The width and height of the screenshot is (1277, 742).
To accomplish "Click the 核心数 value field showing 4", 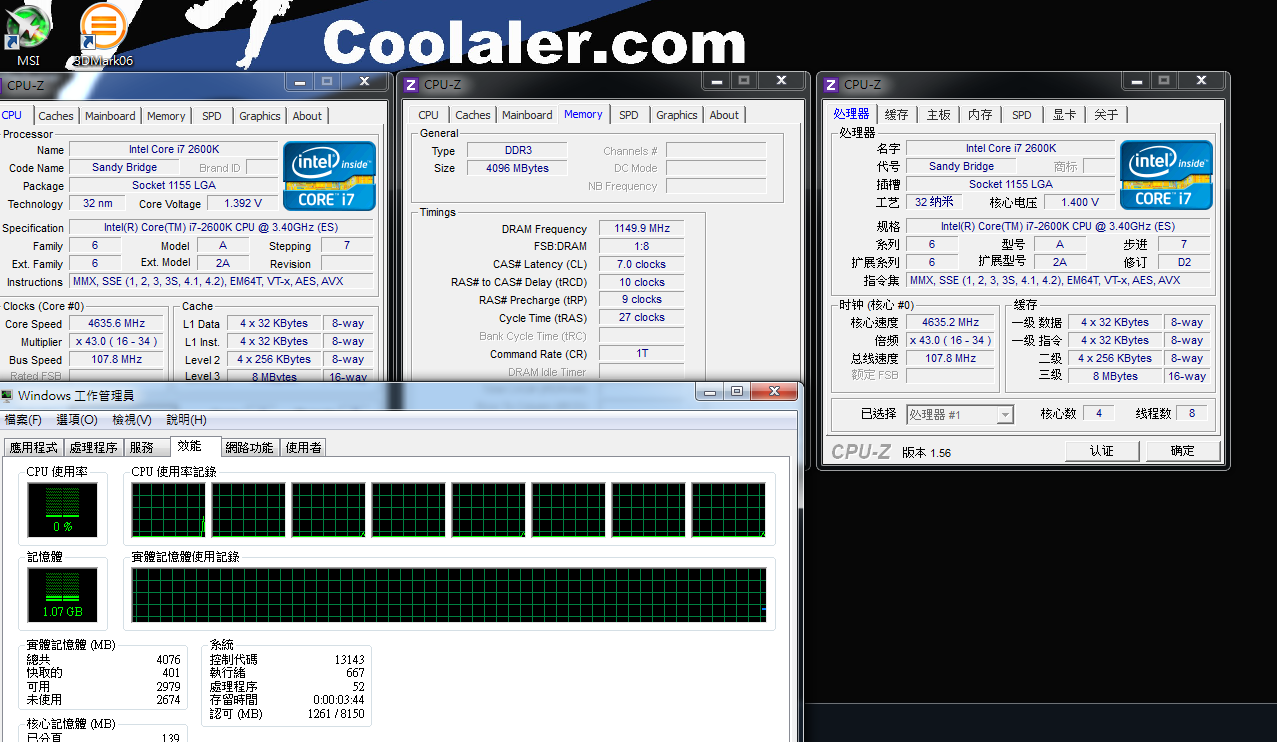I will (1098, 413).
